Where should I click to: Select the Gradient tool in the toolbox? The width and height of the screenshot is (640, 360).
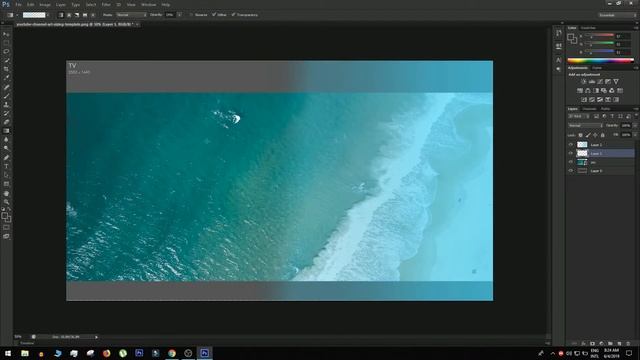(x=6, y=131)
